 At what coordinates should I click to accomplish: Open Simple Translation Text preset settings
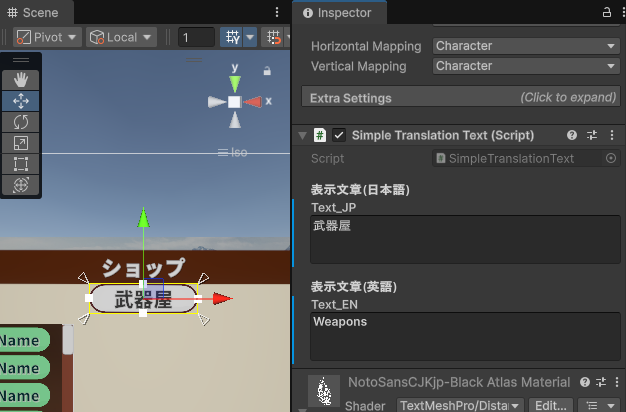tap(591, 135)
